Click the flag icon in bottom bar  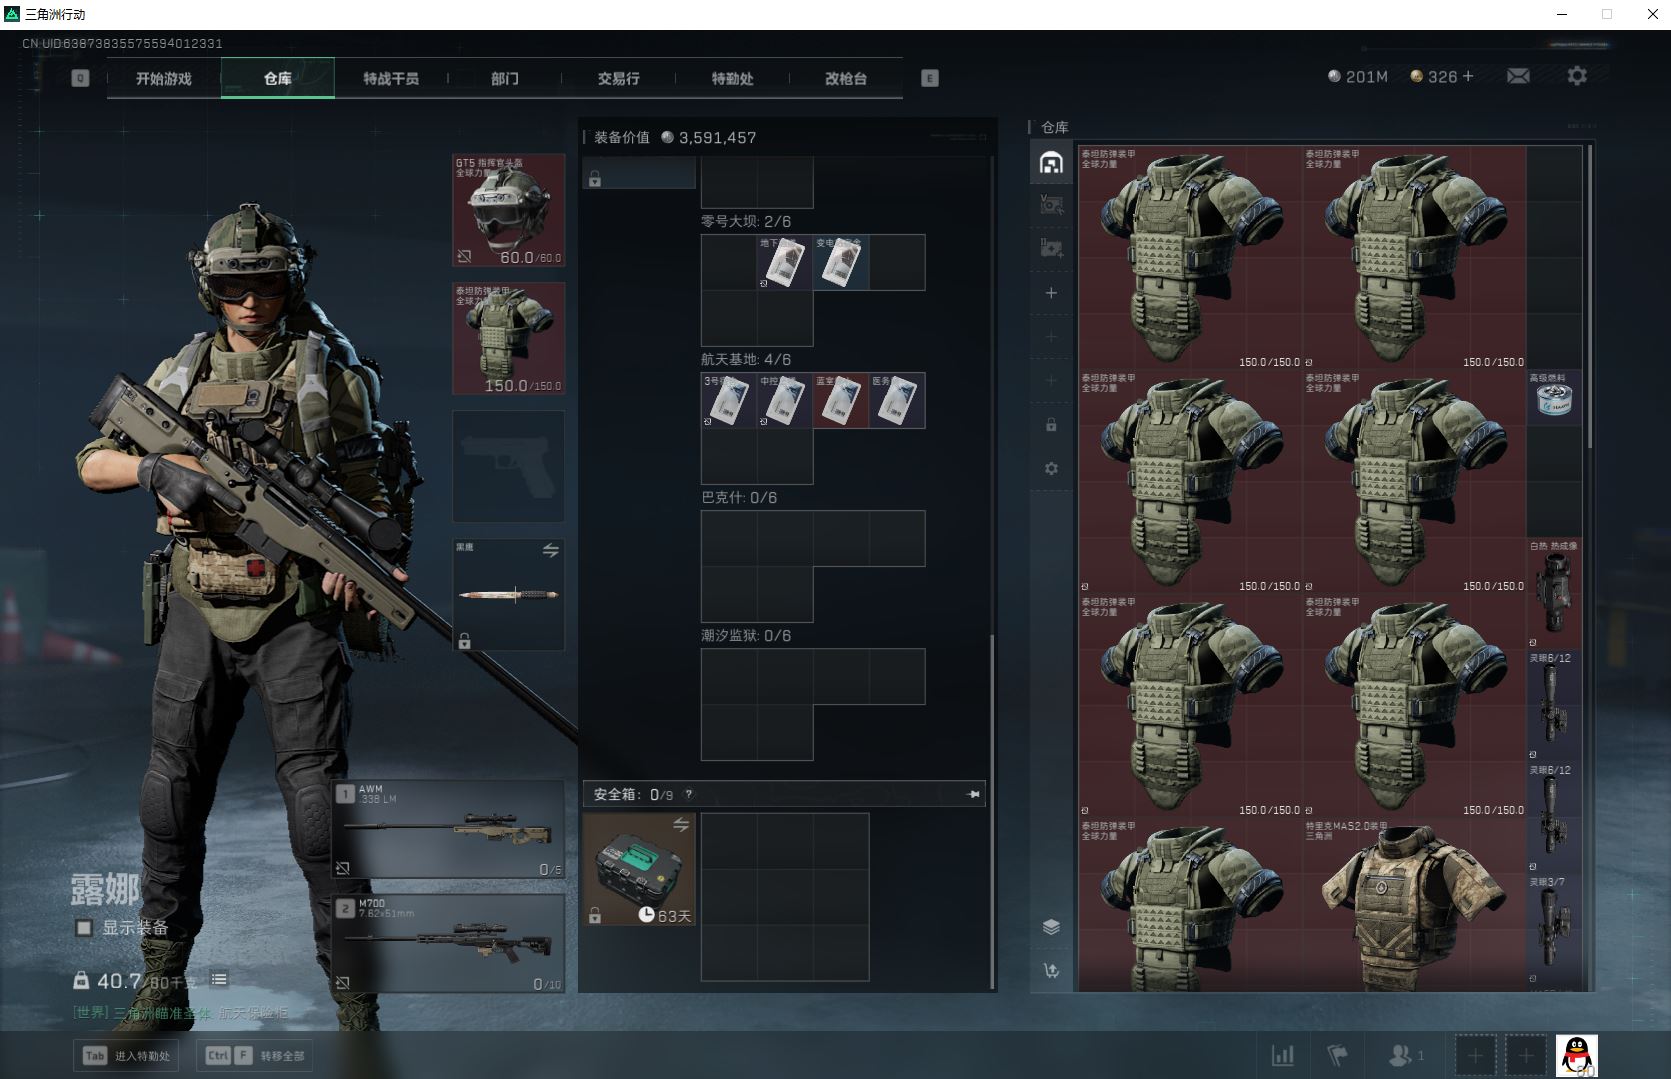[1337, 1055]
